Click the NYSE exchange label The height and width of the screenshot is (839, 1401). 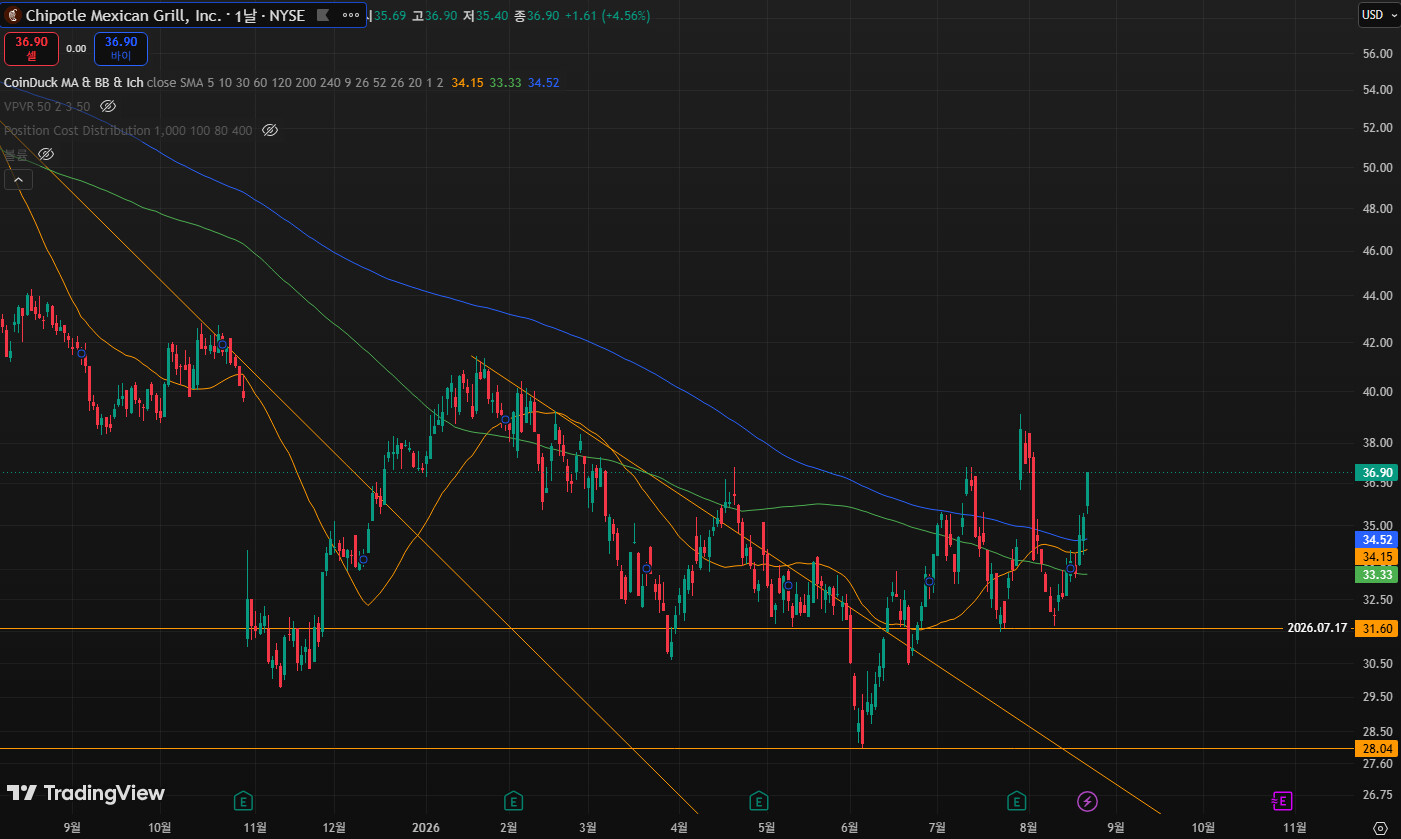[x=287, y=16]
